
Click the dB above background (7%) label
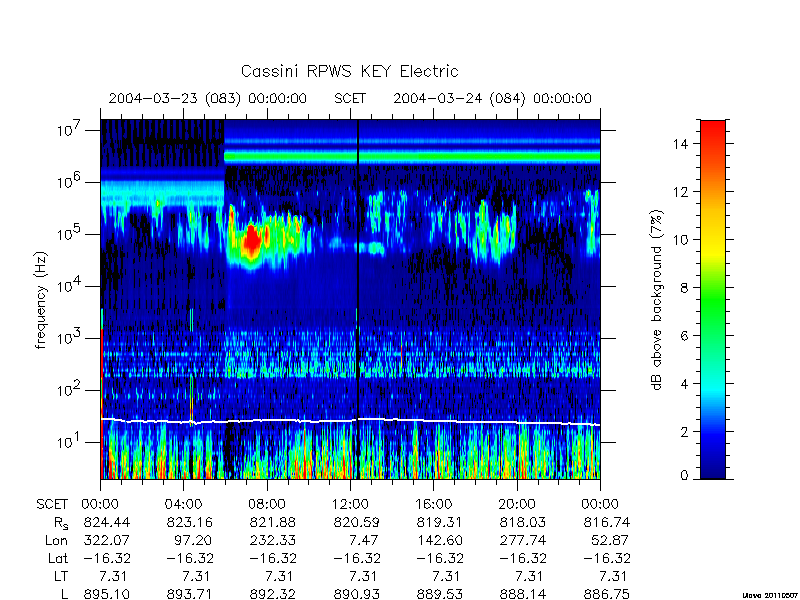[658, 300]
